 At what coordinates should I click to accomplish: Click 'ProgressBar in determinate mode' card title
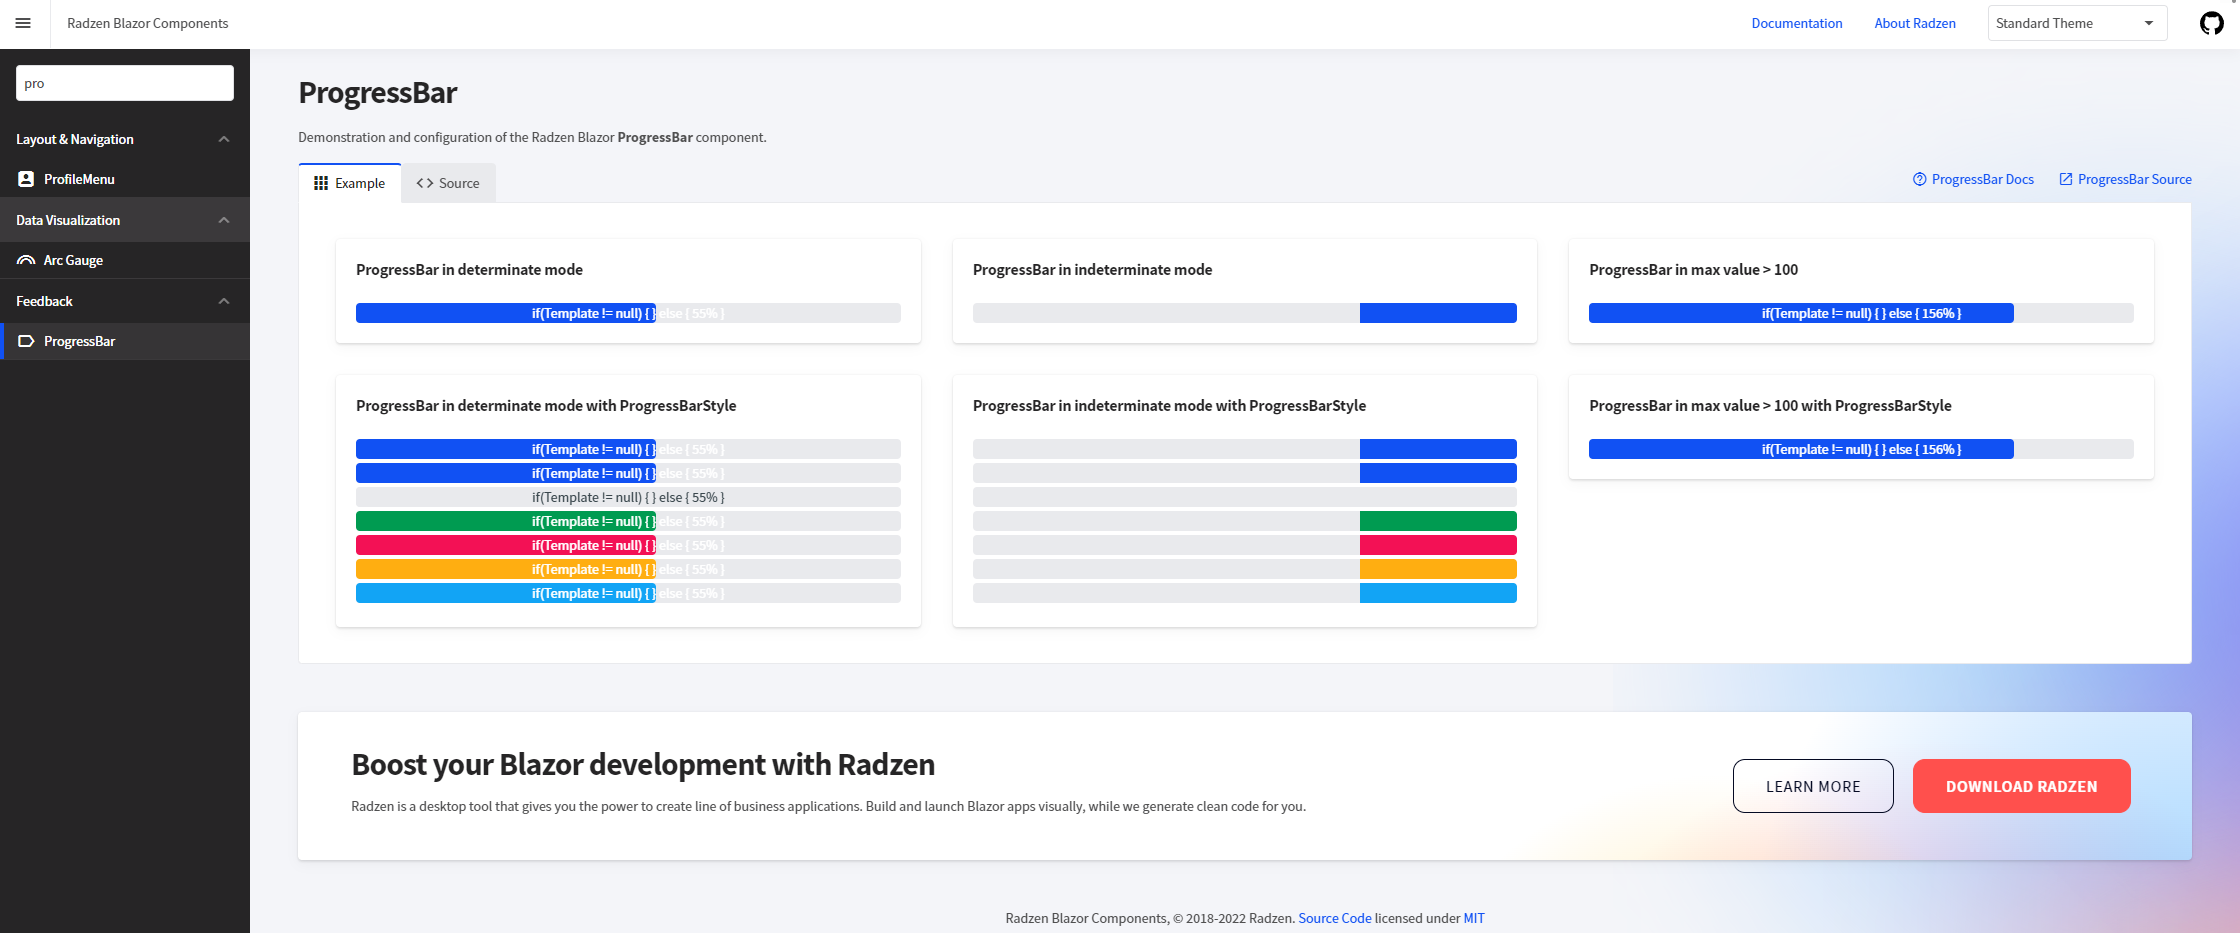[x=469, y=270]
